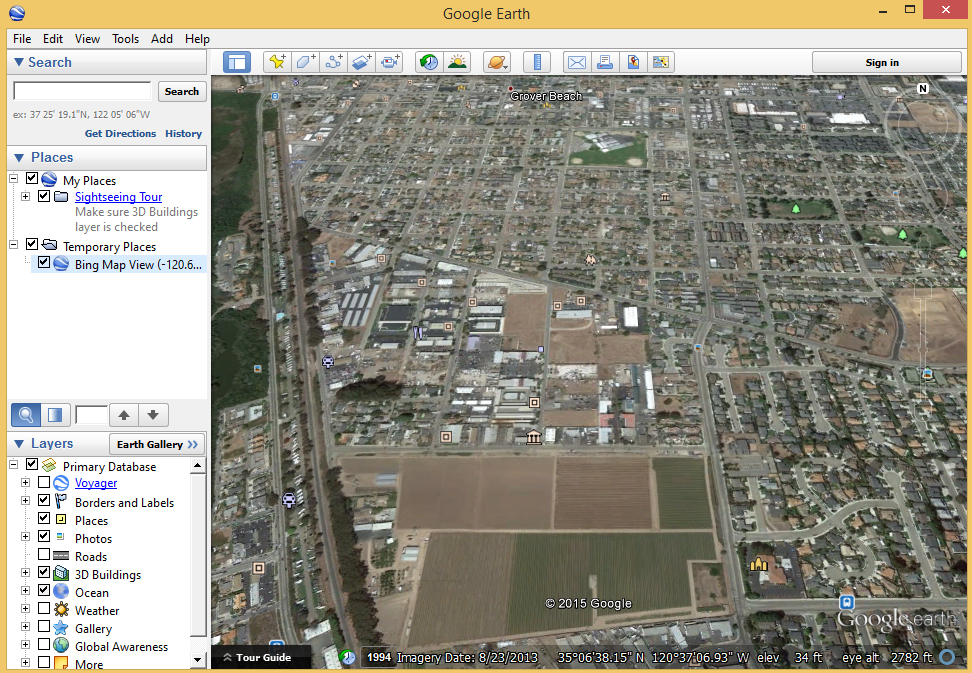Viewport: 972px width, 673px height.
Task: Collapse the Layers panel triangle
Action: pyautogui.click(x=19, y=444)
